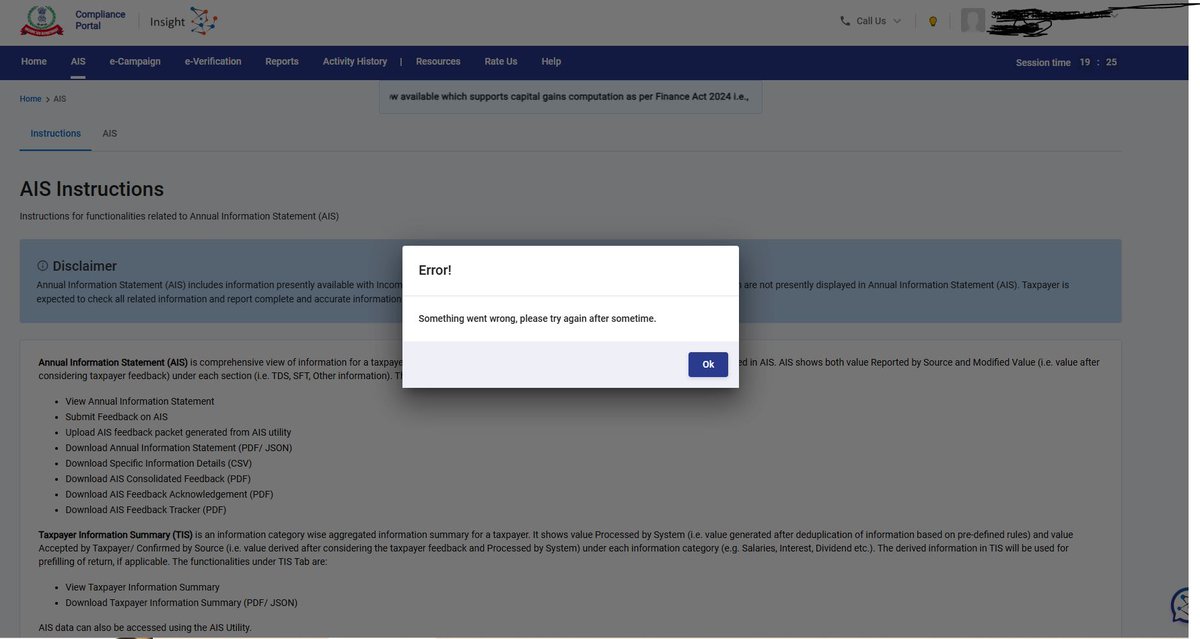Switch to the Instructions tab
The width and height of the screenshot is (1200, 639).
(55, 133)
